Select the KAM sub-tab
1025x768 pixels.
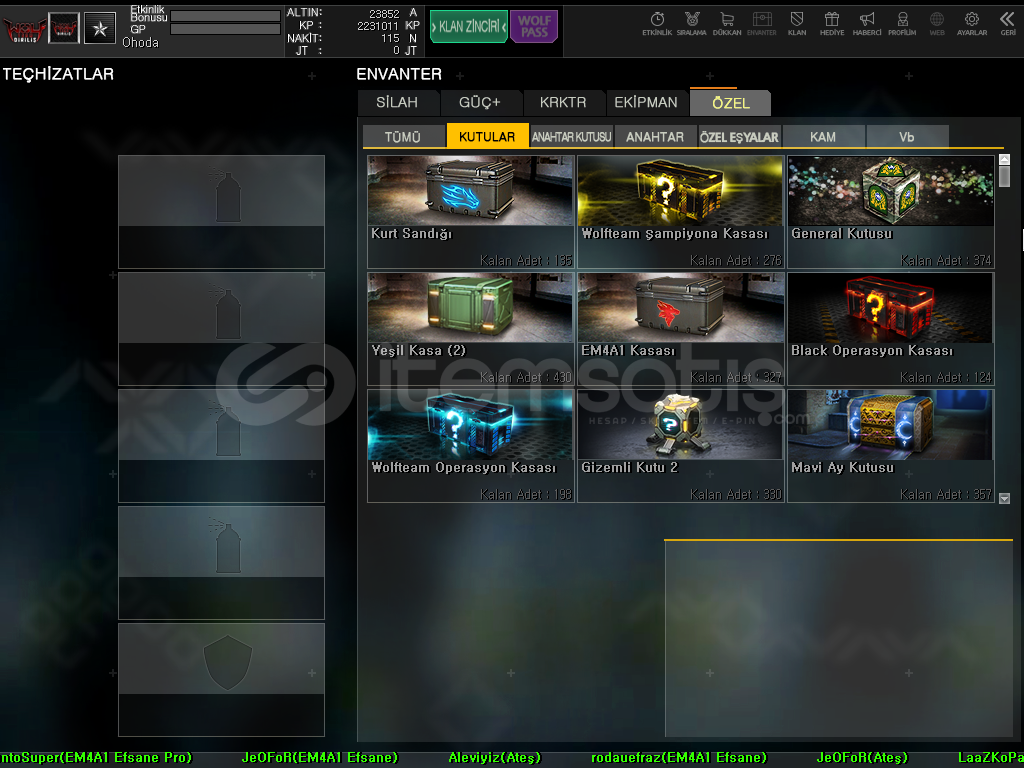(823, 137)
